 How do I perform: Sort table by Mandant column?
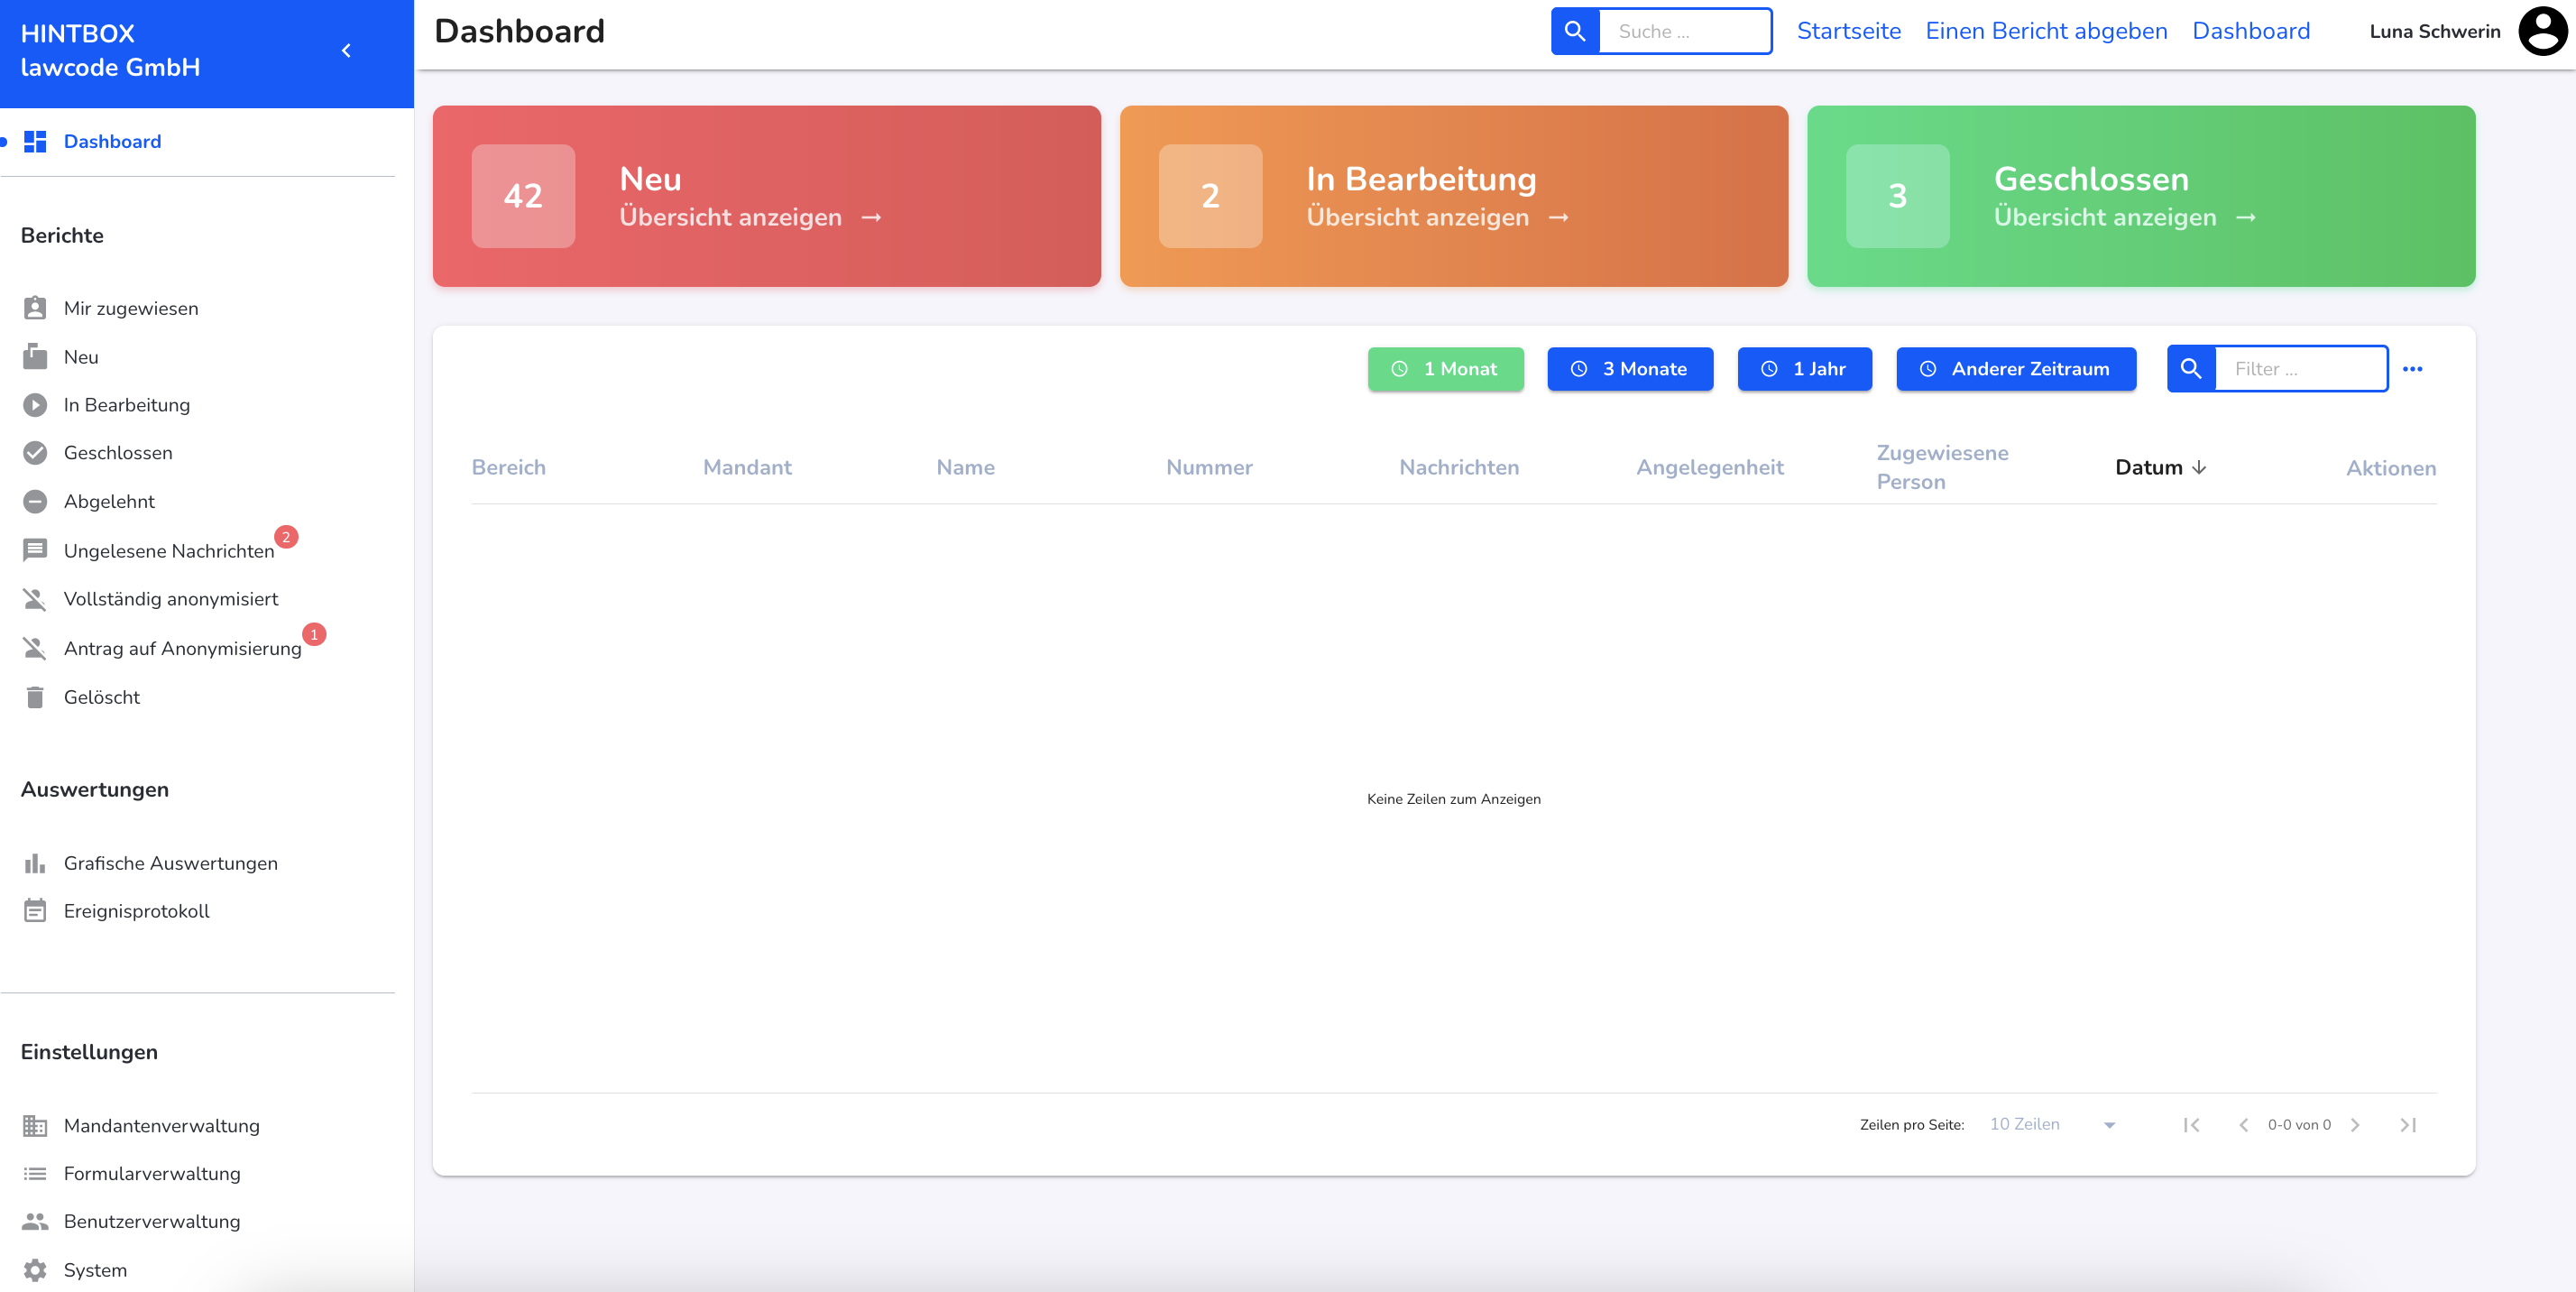747,468
